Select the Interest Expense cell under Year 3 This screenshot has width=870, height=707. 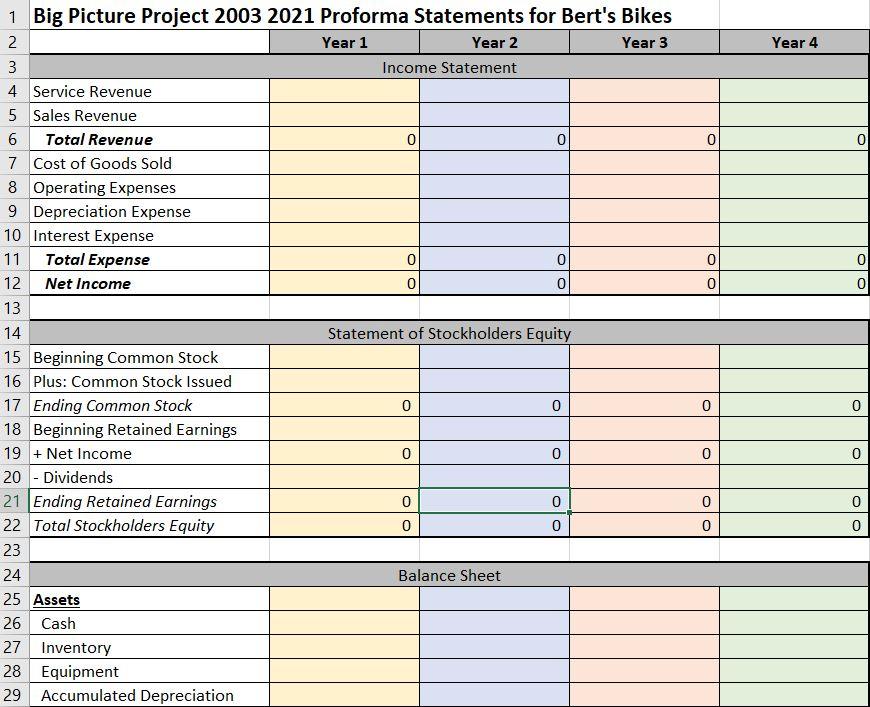pyautogui.click(x=645, y=235)
